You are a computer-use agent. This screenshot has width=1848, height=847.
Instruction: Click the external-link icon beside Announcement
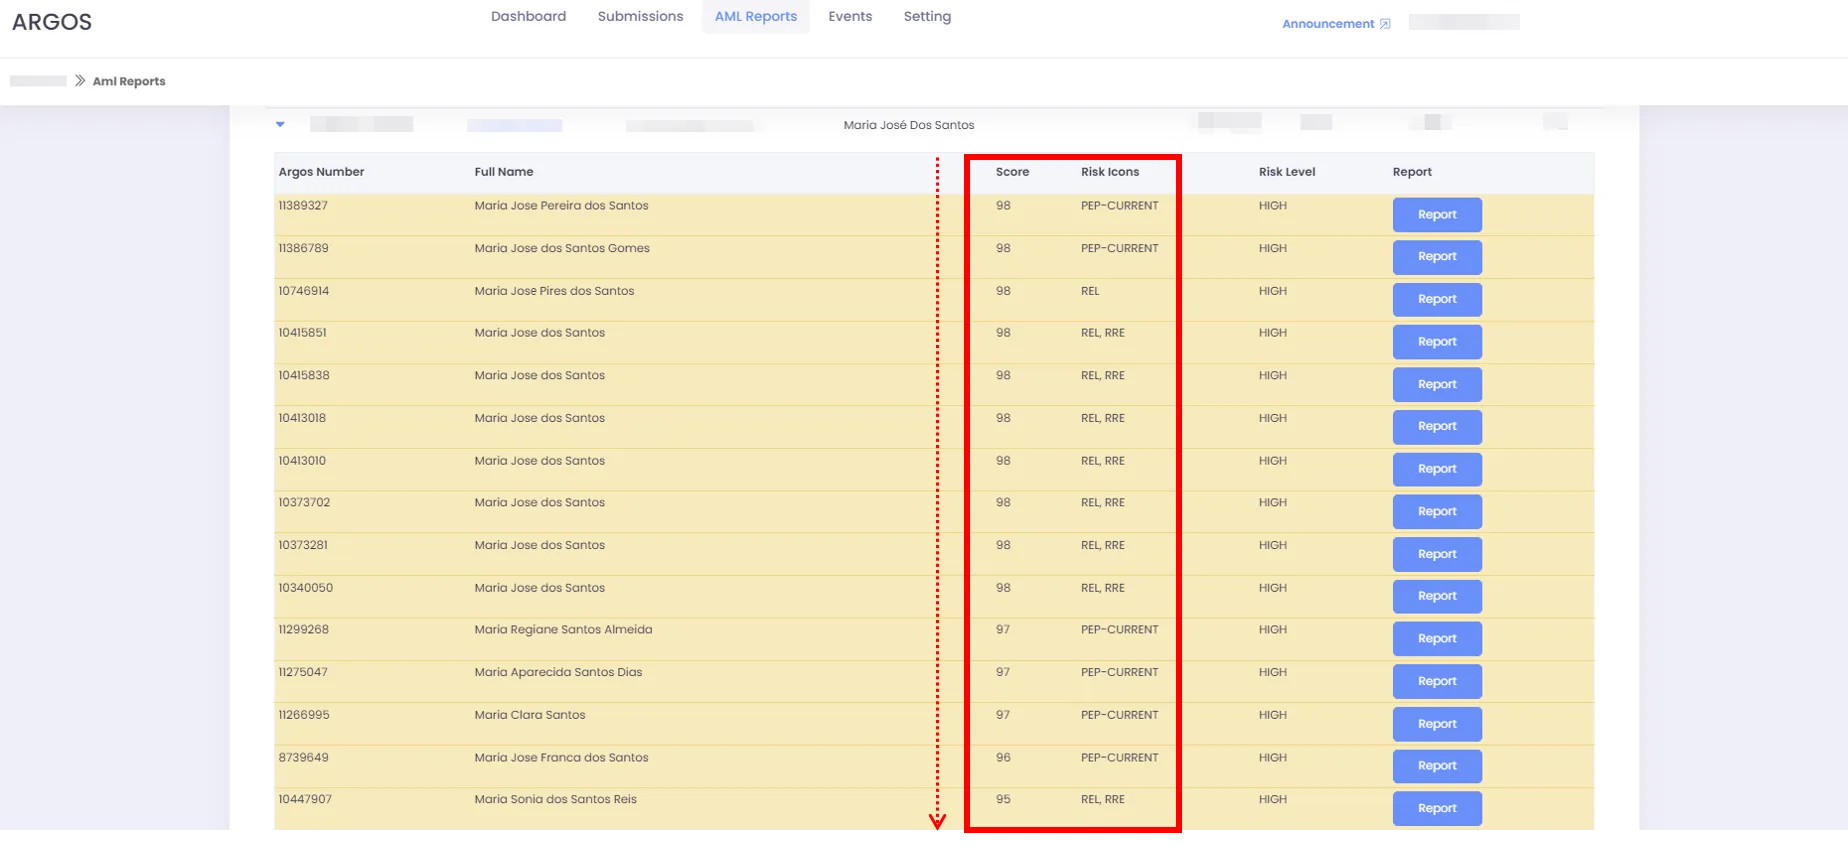1385,24
